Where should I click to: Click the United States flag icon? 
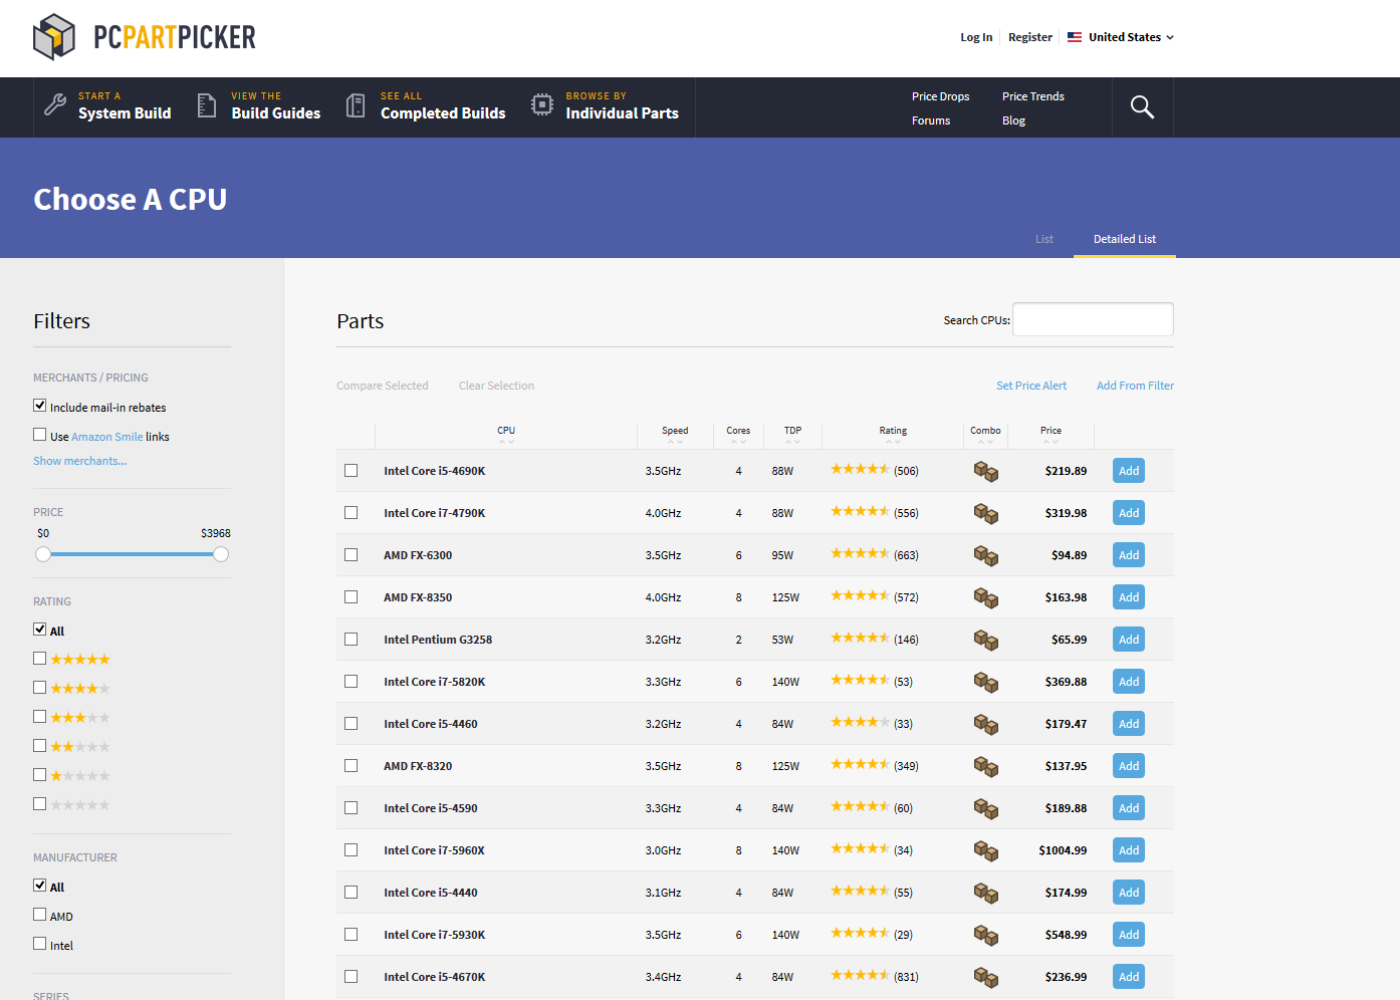[1075, 37]
